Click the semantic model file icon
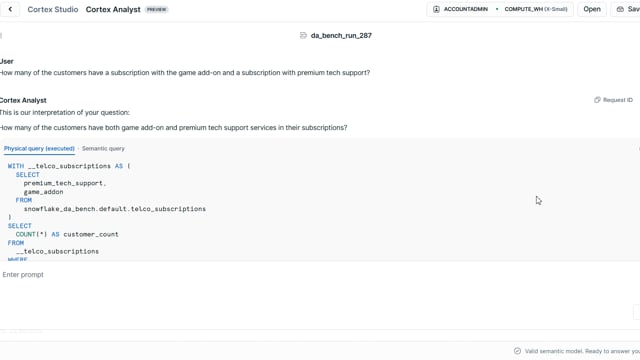 (303, 36)
